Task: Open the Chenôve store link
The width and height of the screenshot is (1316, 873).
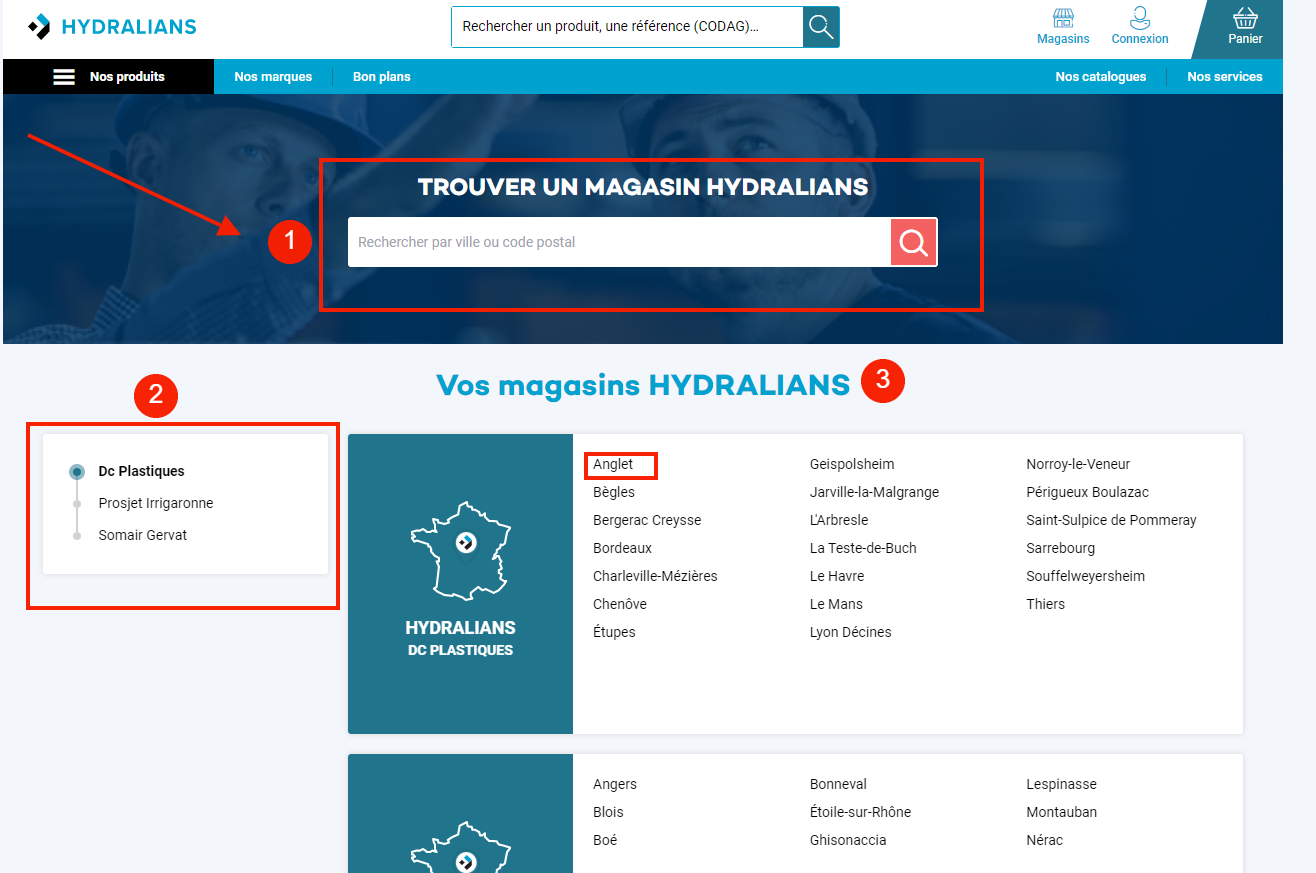Action: pos(620,604)
